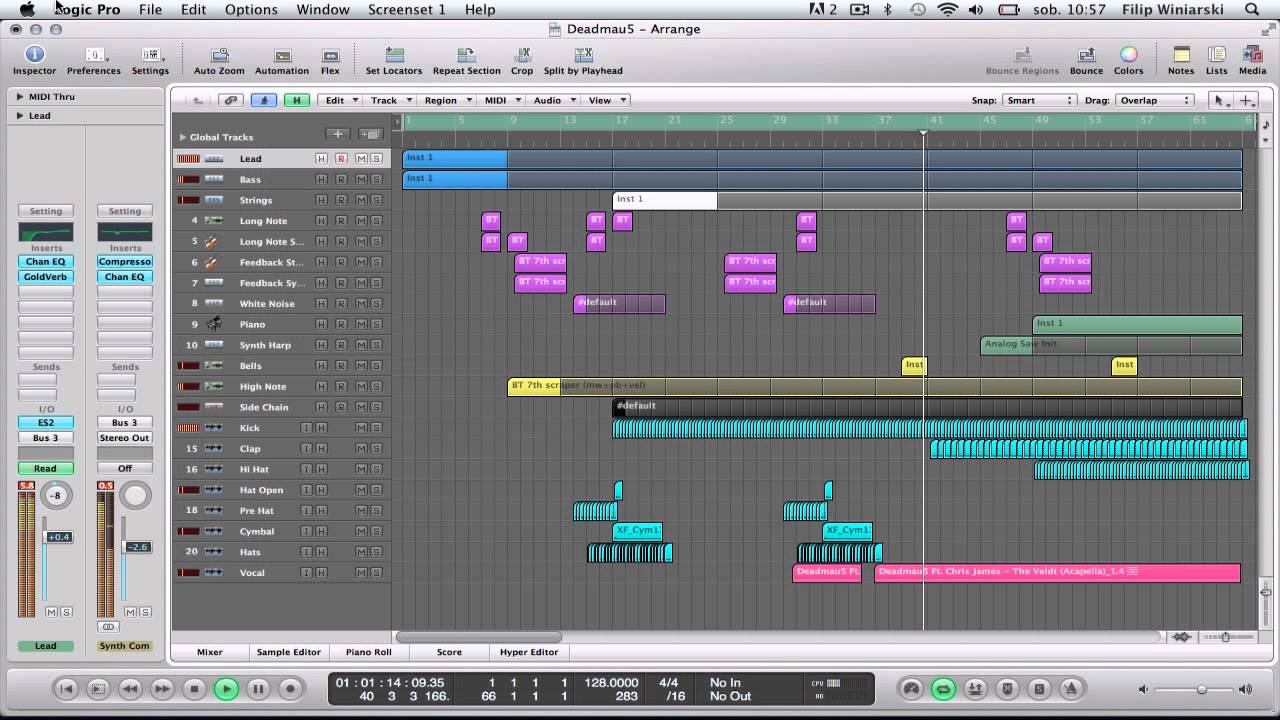Click the Flex toolbar icon

tap(330, 55)
